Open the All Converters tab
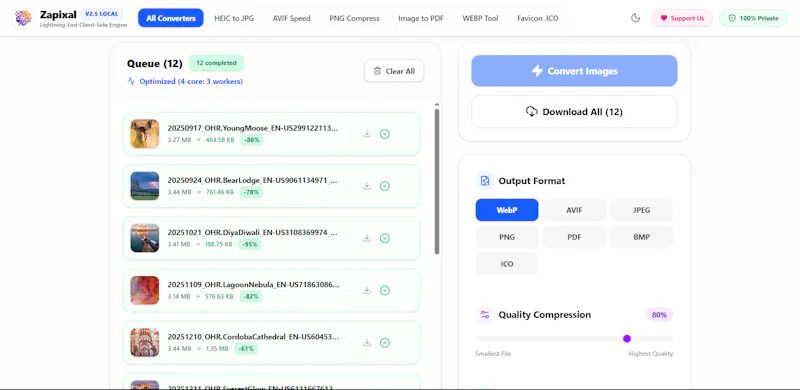Viewport: 800px width, 390px height. (171, 18)
